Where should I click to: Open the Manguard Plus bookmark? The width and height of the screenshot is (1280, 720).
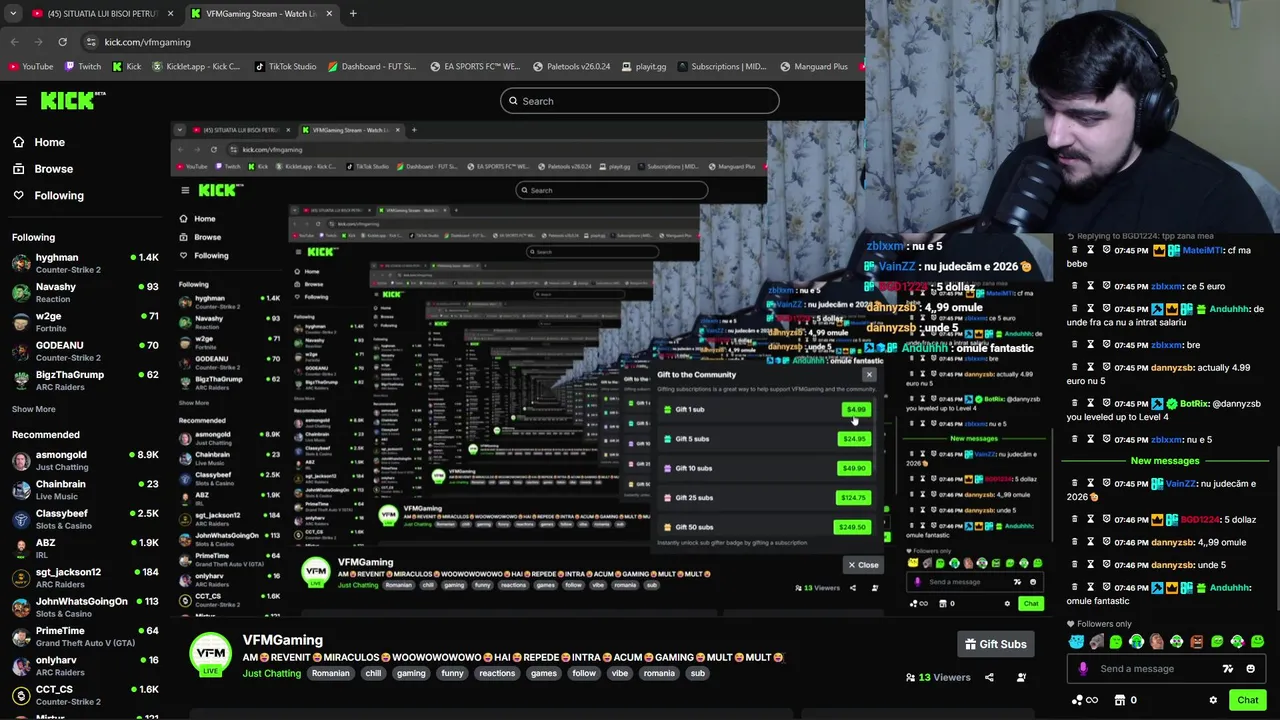click(813, 67)
